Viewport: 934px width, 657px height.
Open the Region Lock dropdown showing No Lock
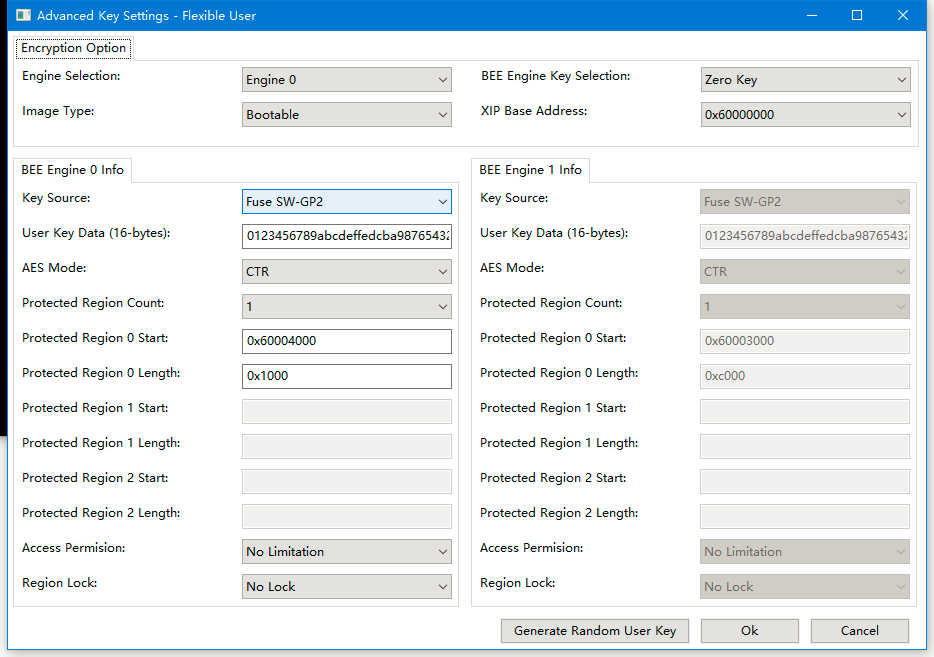point(346,586)
